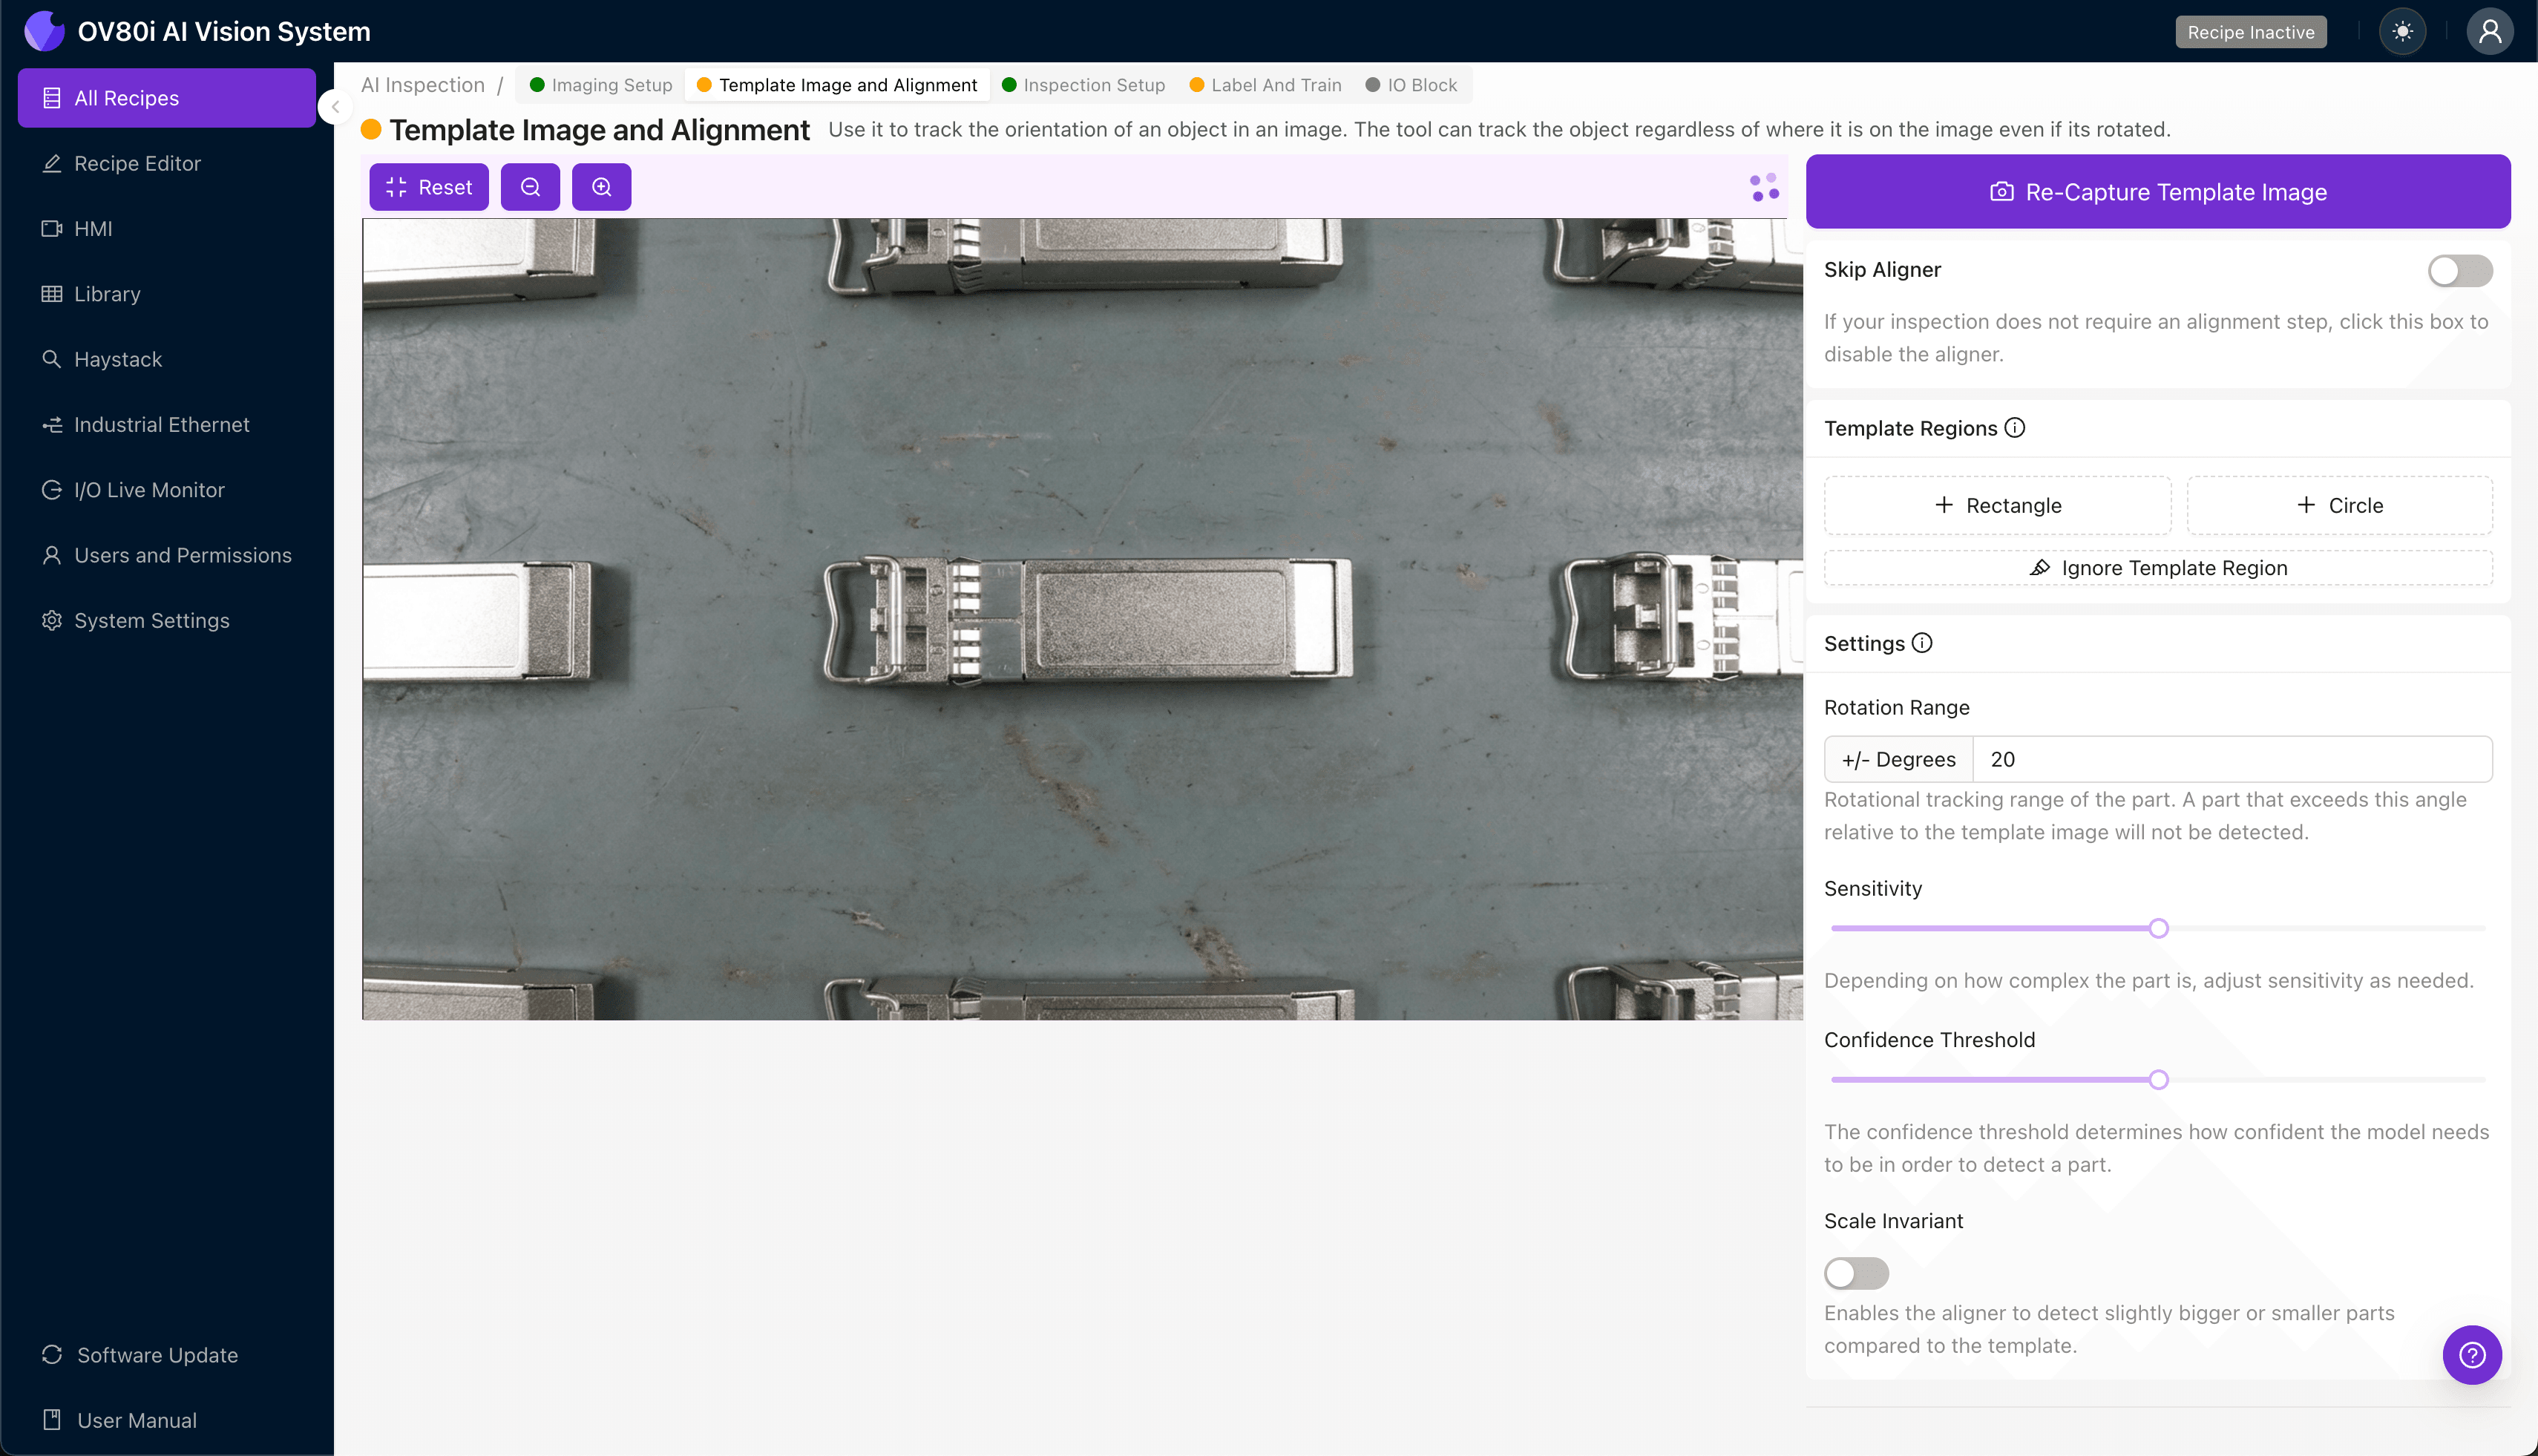Open Industrial Ethernet in sidebar

point(161,424)
